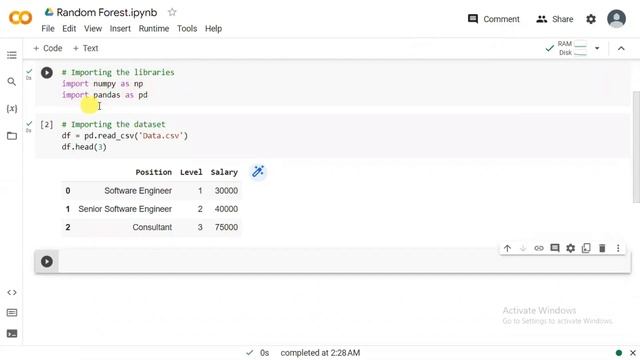Select the Software Engineer cell
The height and width of the screenshot is (360, 640).
138,191
